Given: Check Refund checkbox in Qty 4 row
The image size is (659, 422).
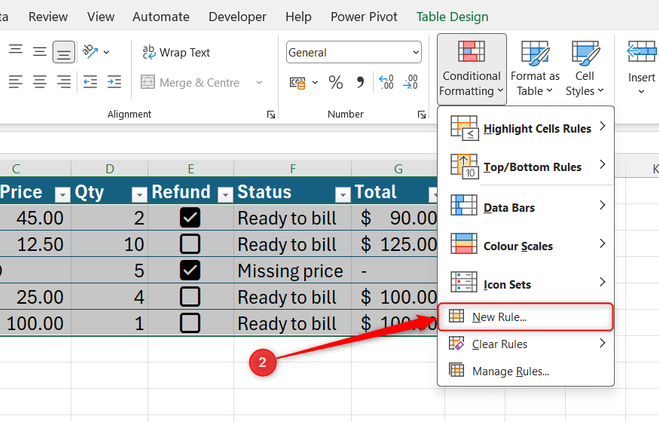Looking at the screenshot, I should 190,297.
